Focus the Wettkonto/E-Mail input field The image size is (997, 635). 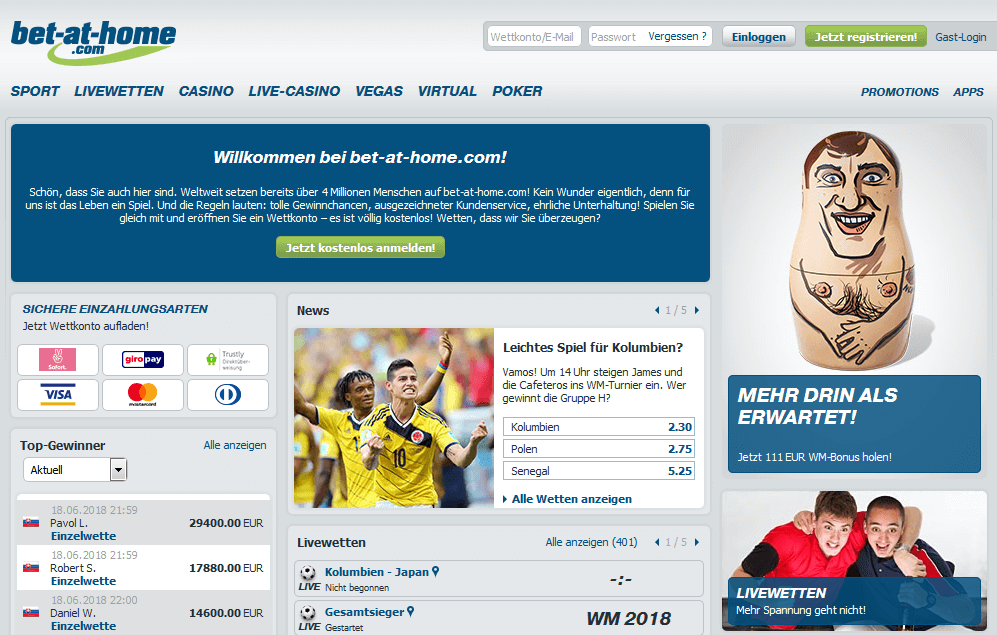tap(534, 37)
